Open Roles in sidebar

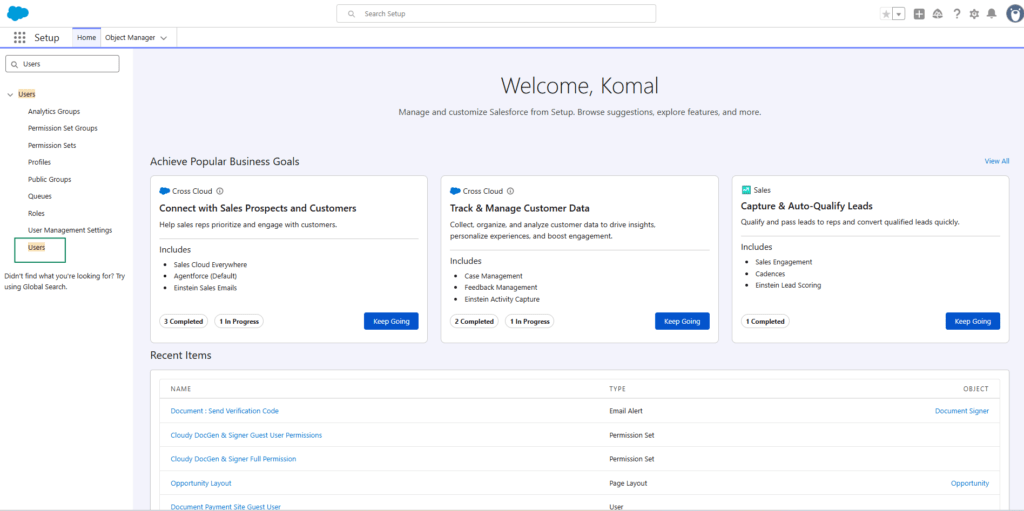pyautogui.click(x=36, y=214)
